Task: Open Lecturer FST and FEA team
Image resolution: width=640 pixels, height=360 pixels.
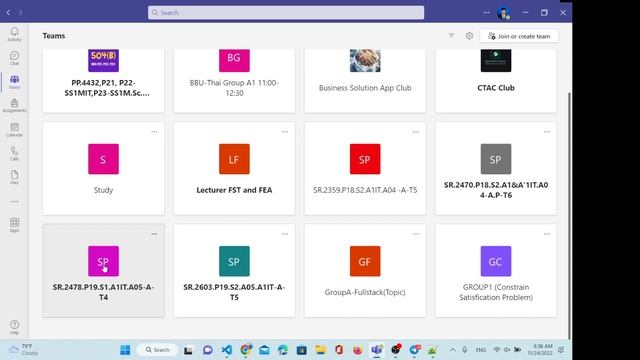Action: [x=234, y=168]
